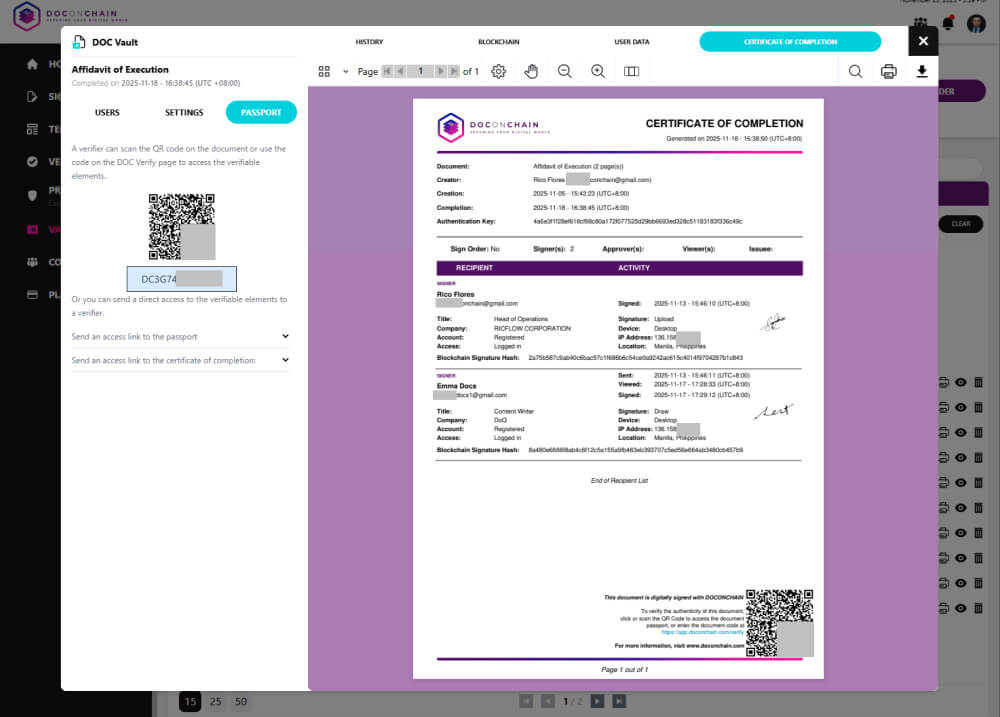Expand Send an access link to the passport
The width and height of the screenshot is (1000, 717).
(x=180, y=336)
